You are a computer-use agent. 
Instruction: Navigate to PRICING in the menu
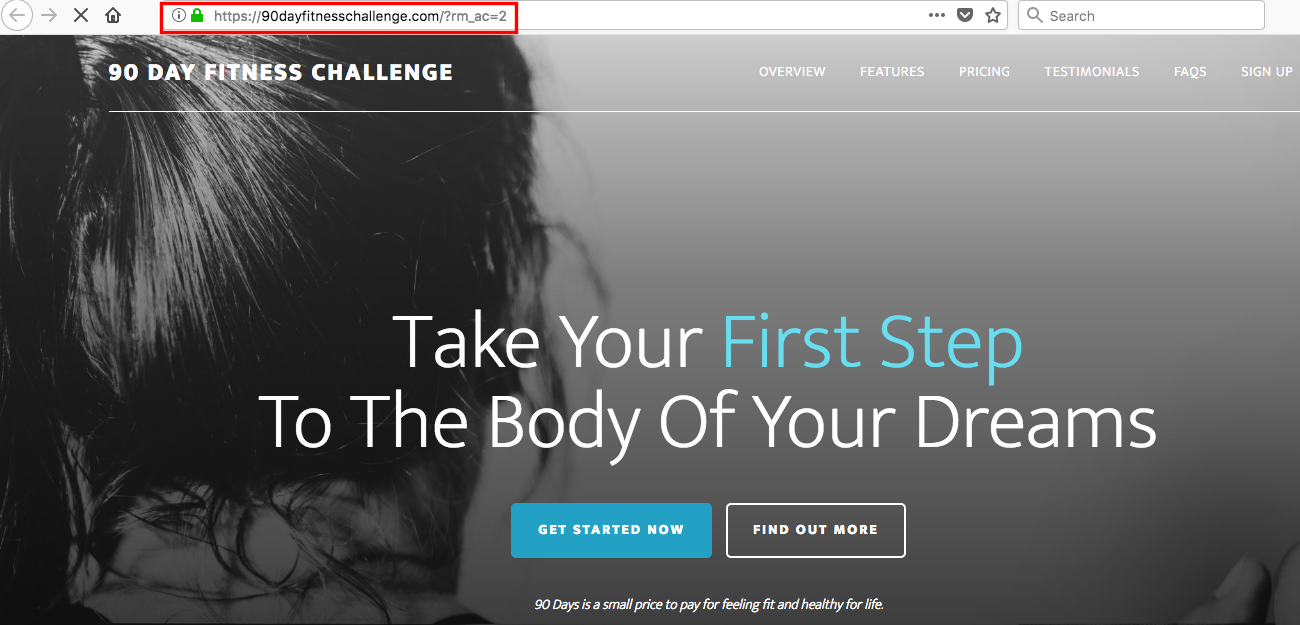(x=984, y=72)
